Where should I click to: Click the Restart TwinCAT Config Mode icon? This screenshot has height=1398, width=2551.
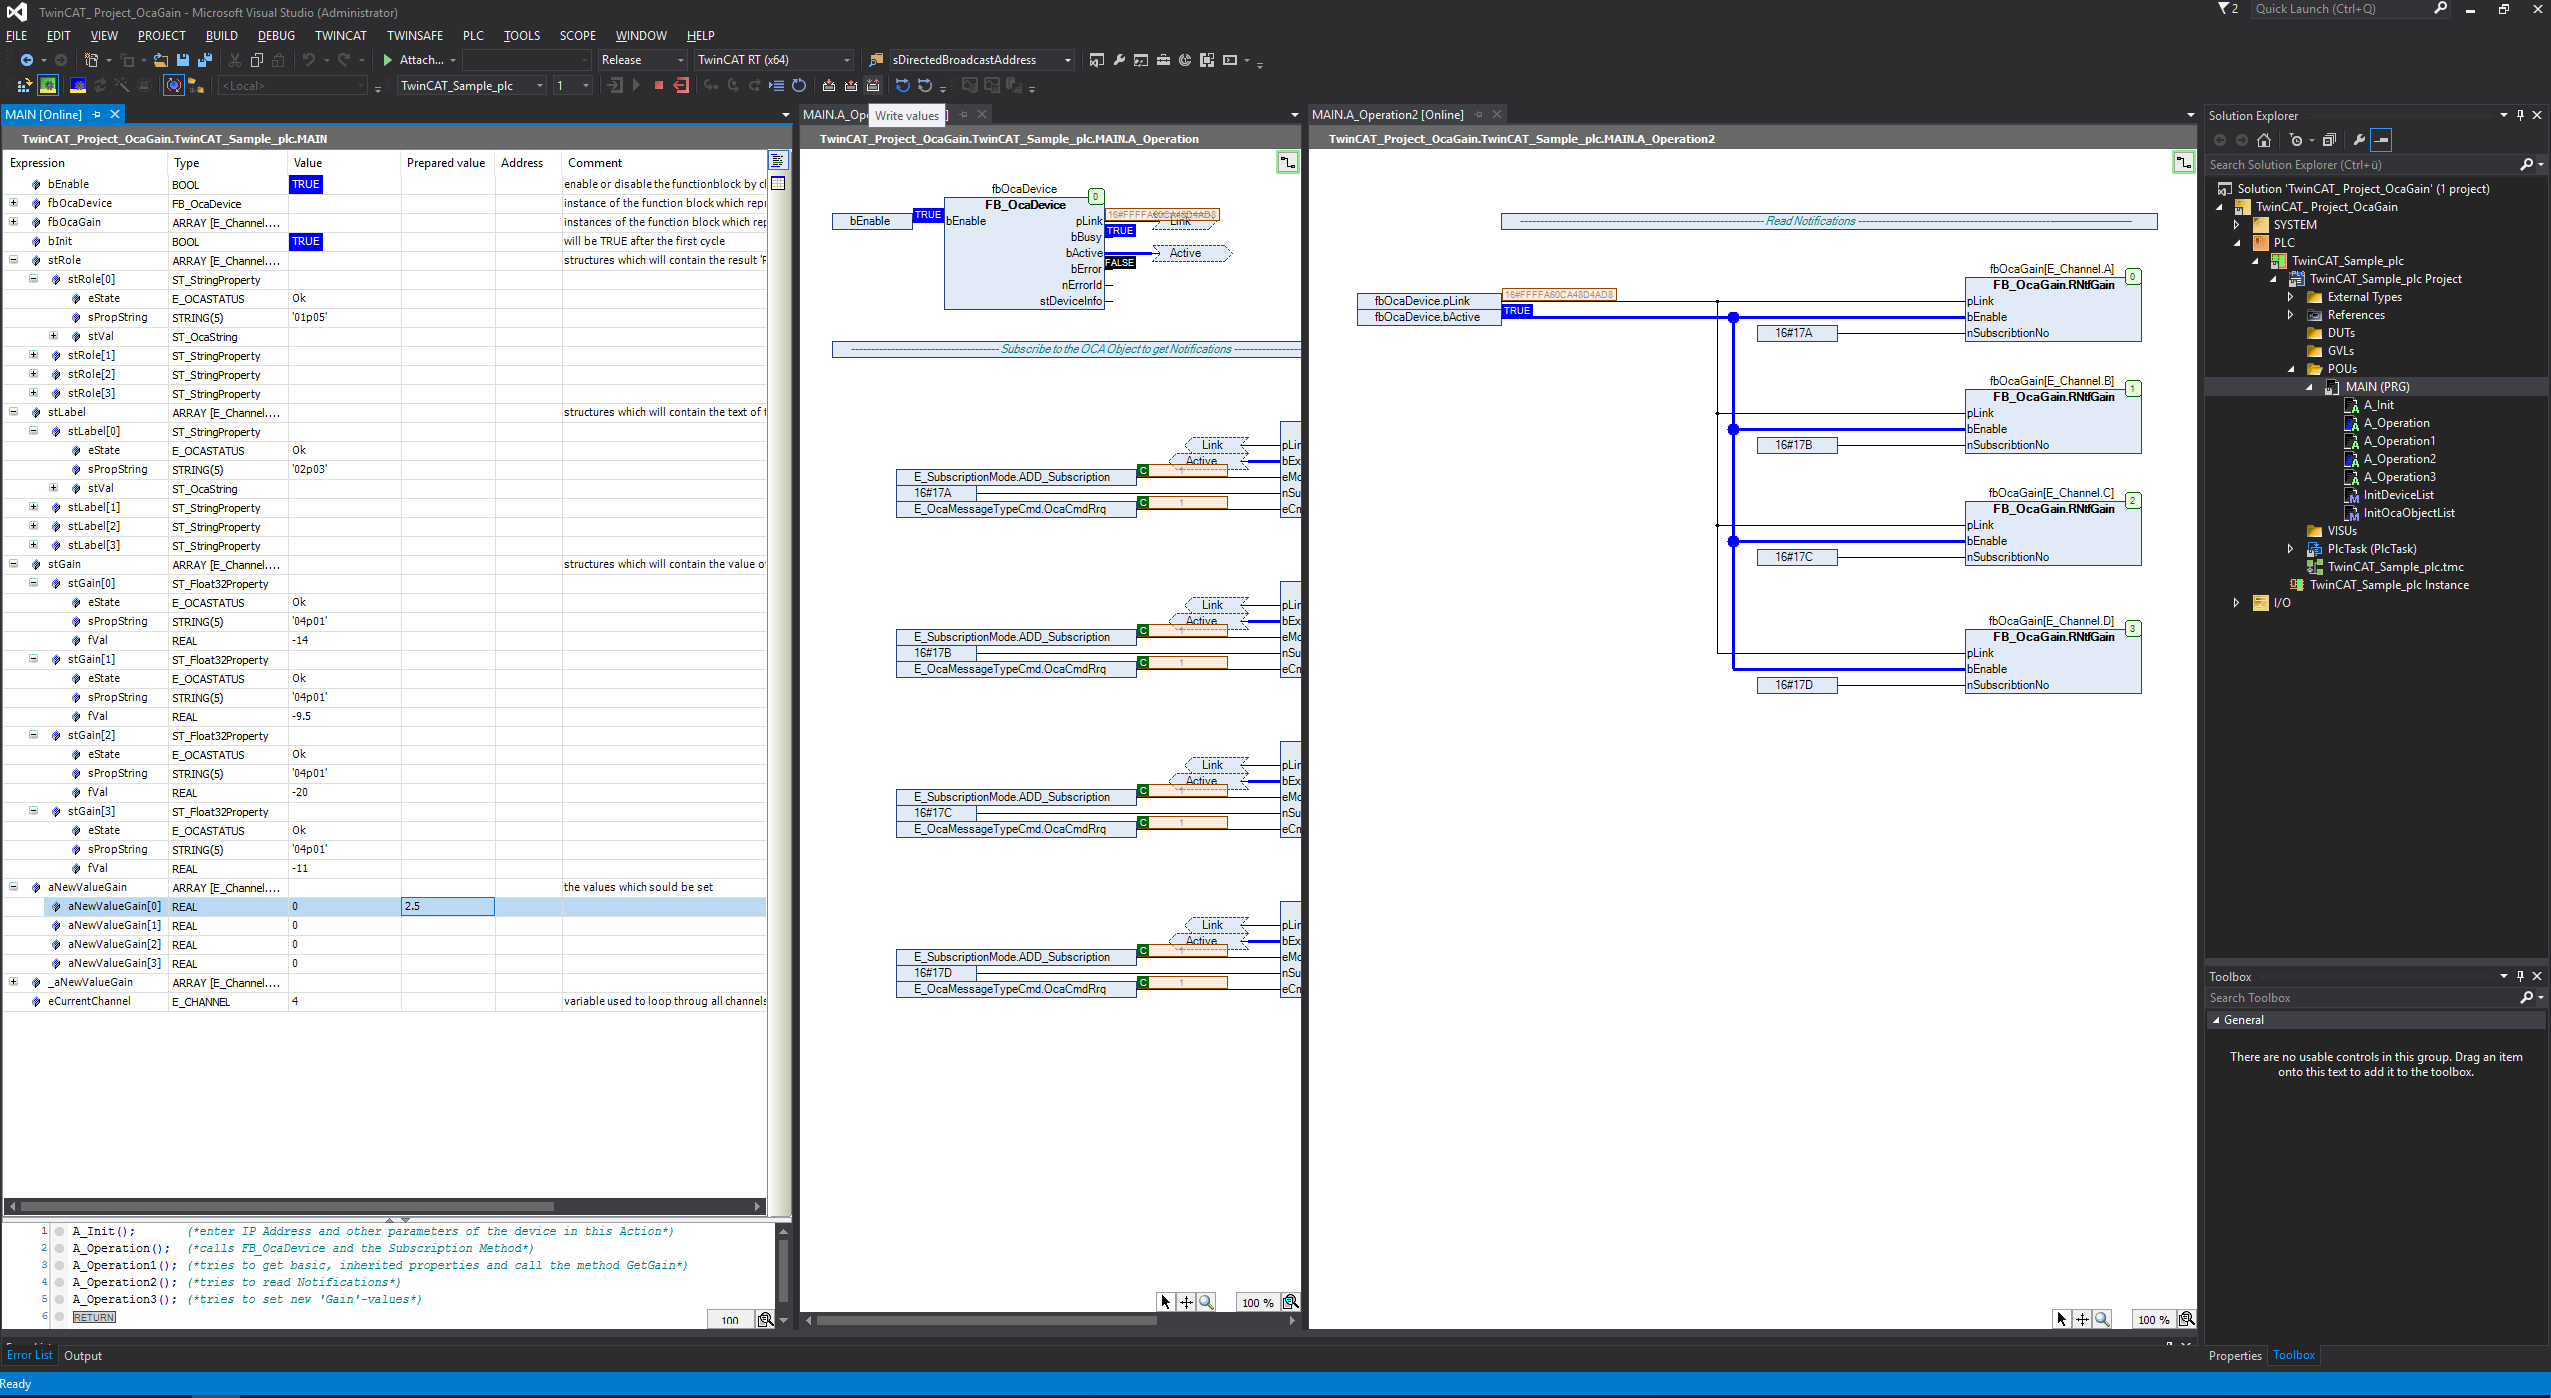click(x=78, y=86)
